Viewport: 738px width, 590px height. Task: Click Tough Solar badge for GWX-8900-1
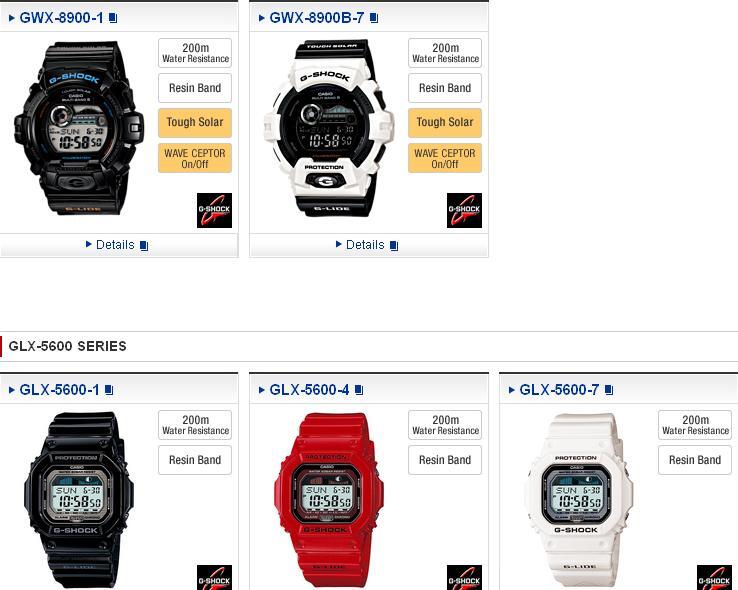195,123
